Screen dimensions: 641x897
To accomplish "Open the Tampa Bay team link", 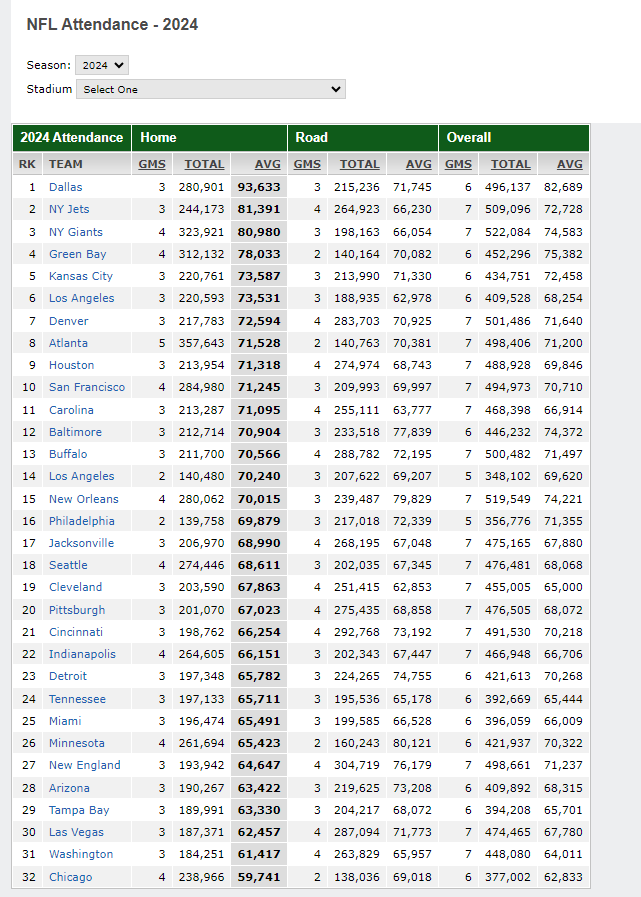I will click(x=79, y=810).
